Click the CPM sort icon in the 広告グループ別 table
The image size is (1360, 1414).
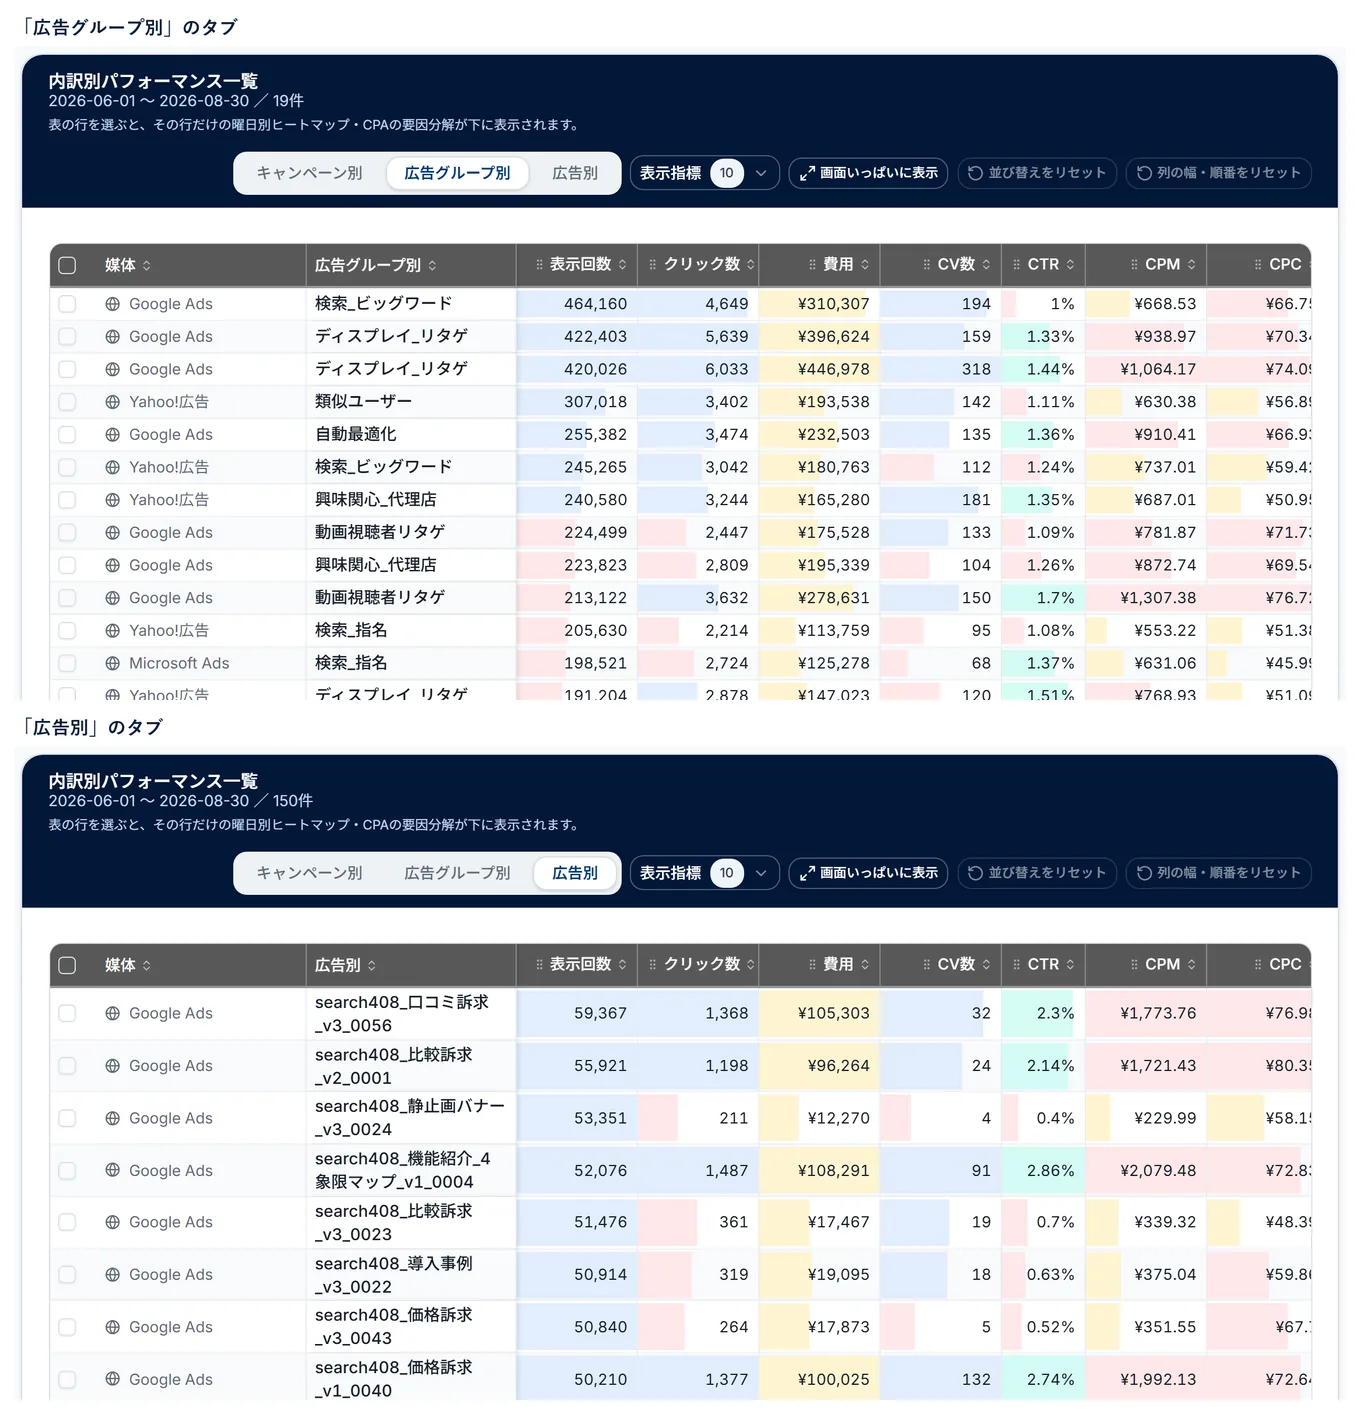pos(1192,265)
